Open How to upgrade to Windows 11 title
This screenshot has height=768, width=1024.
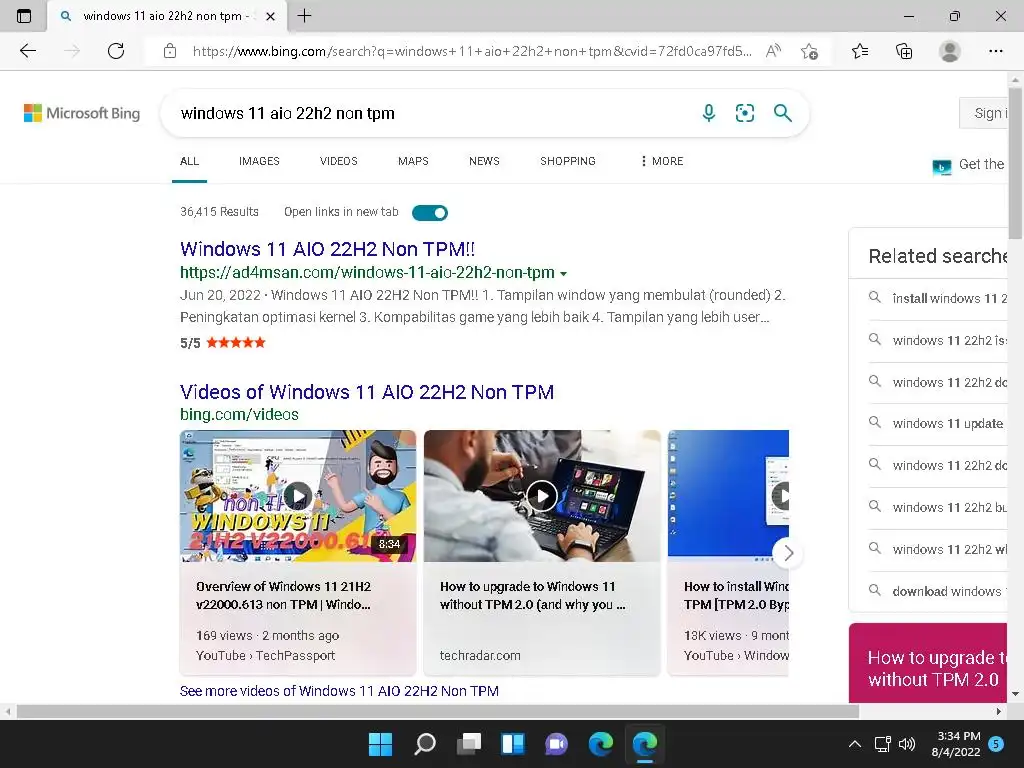[x=532, y=596]
